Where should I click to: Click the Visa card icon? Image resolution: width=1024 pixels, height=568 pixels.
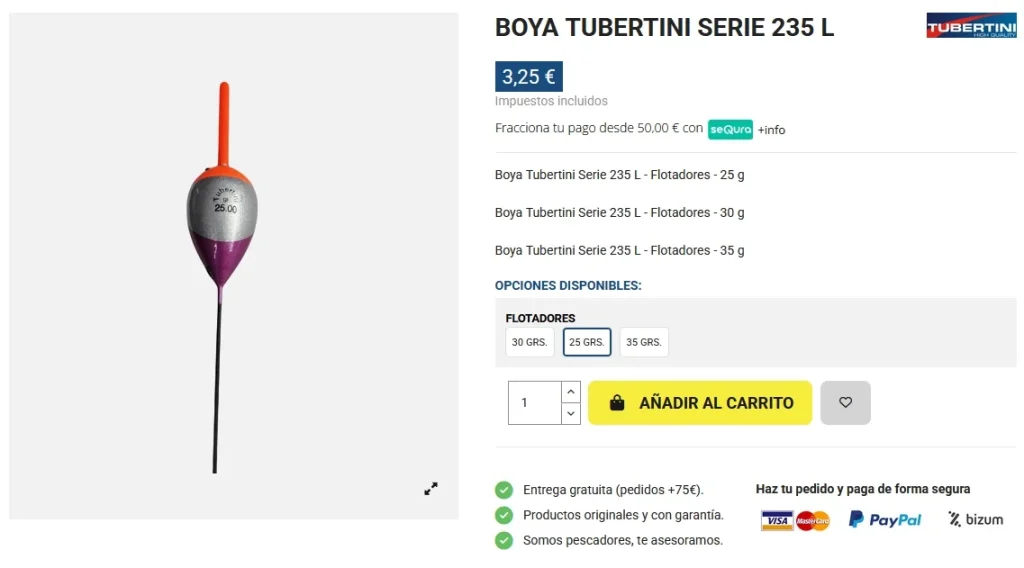click(776, 520)
